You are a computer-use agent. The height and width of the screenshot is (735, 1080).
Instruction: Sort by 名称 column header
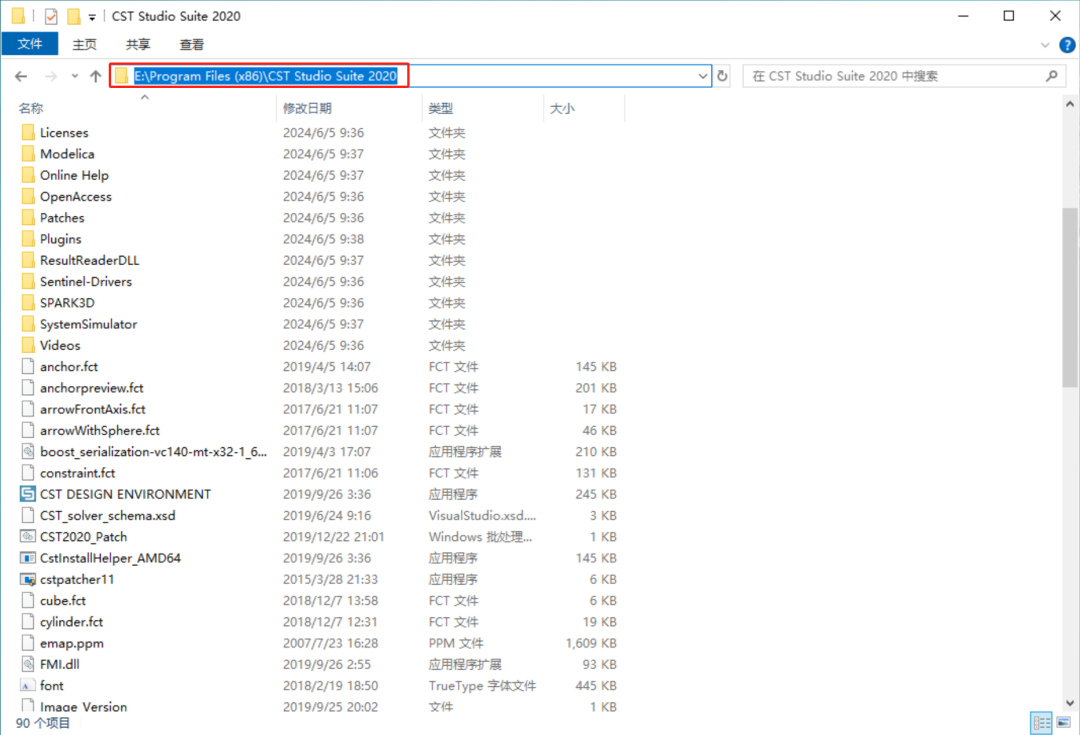[31, 108]
